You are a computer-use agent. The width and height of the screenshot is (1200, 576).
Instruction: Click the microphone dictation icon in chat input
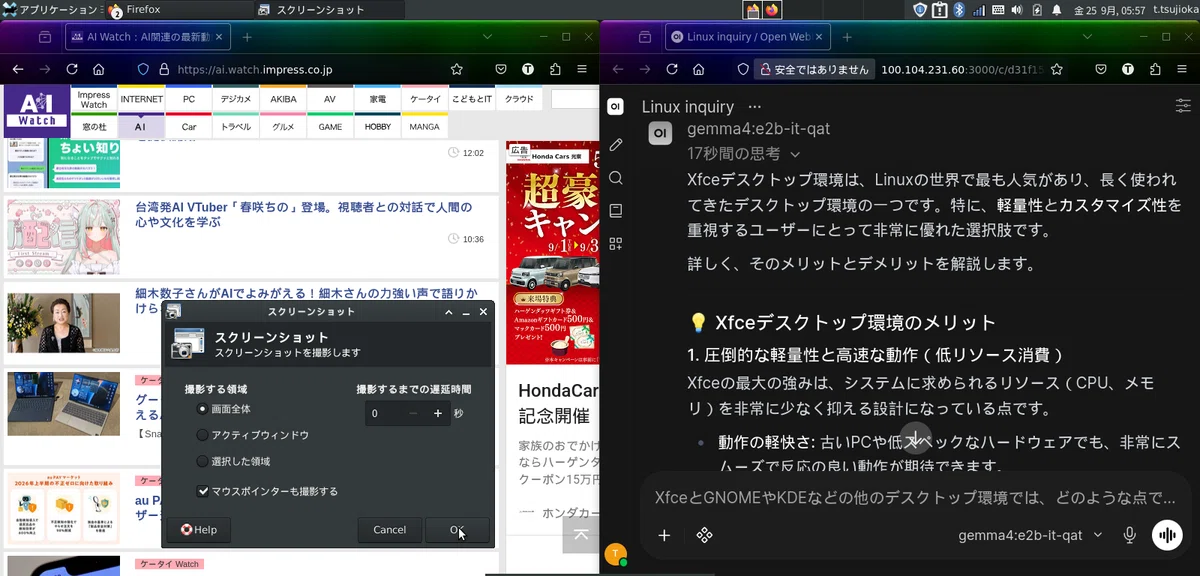point(1130,535)
